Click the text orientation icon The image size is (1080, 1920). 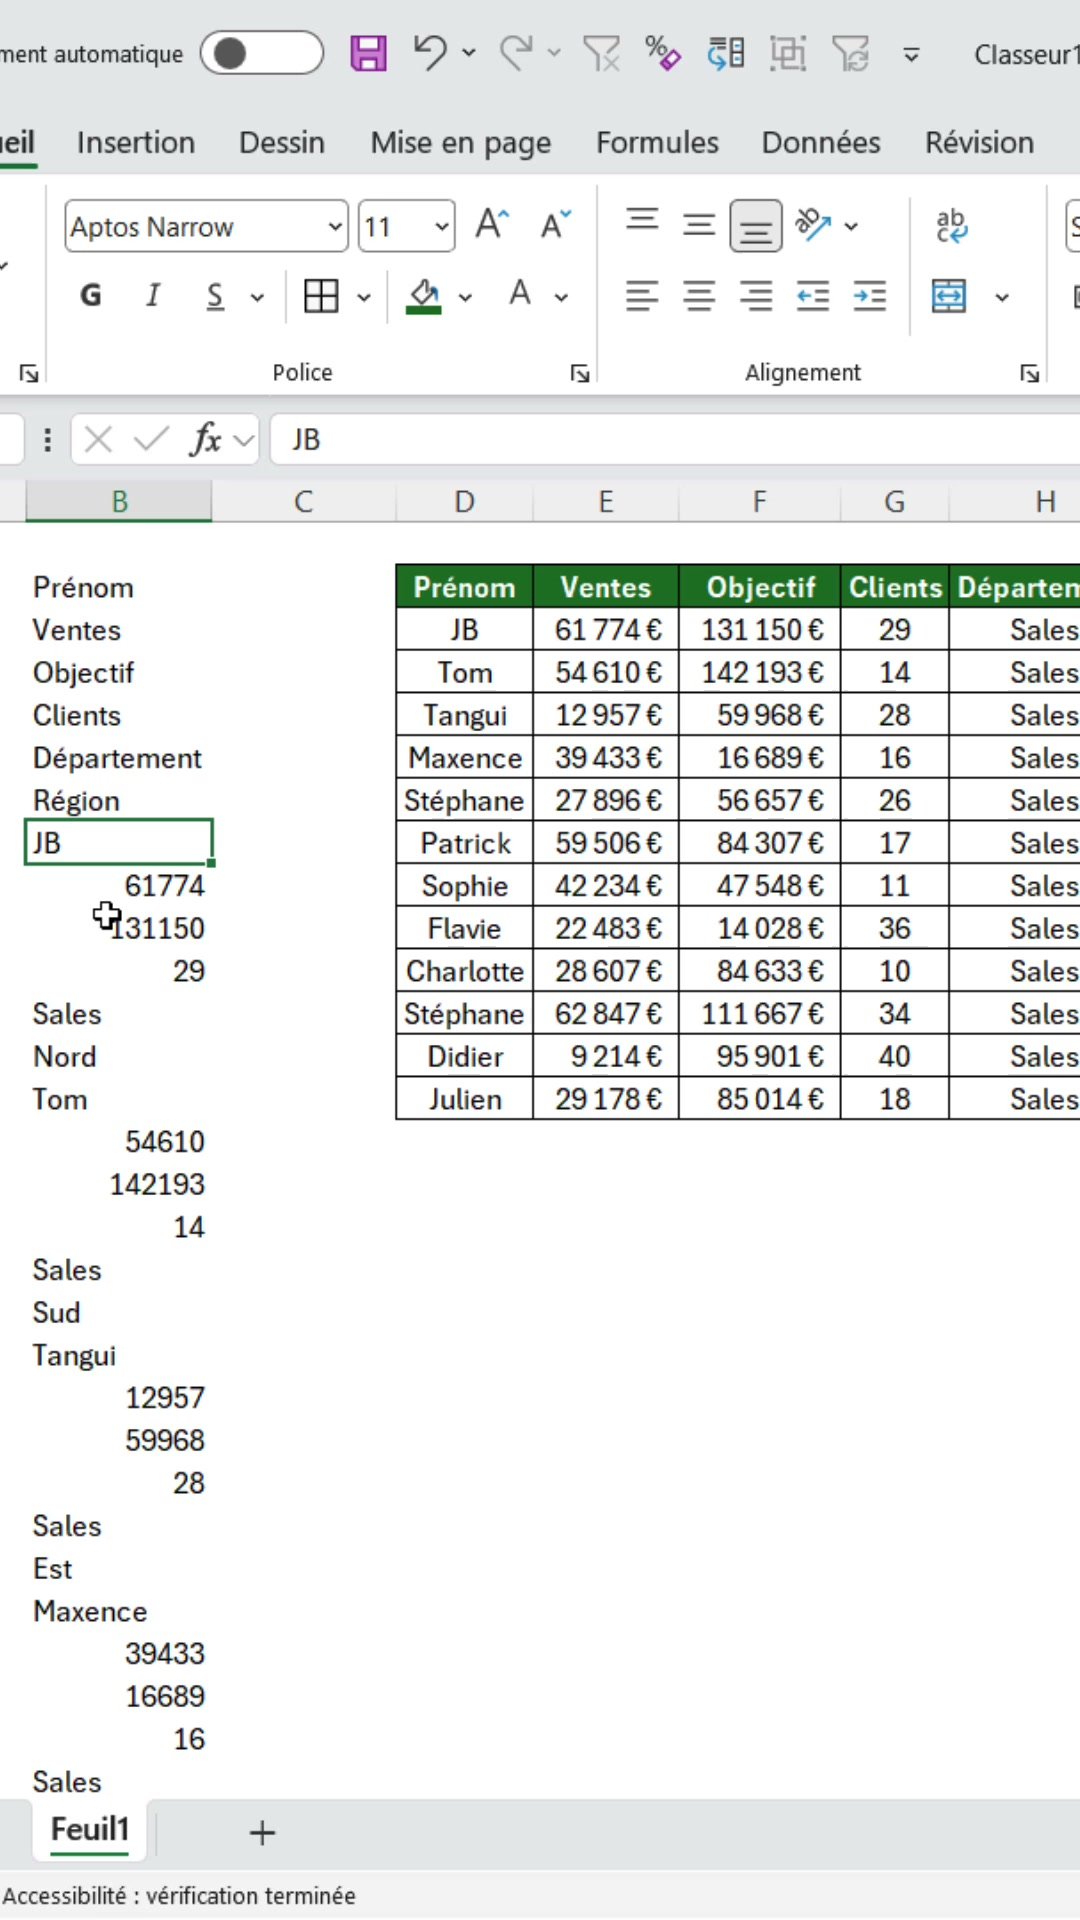click(813, 224)
